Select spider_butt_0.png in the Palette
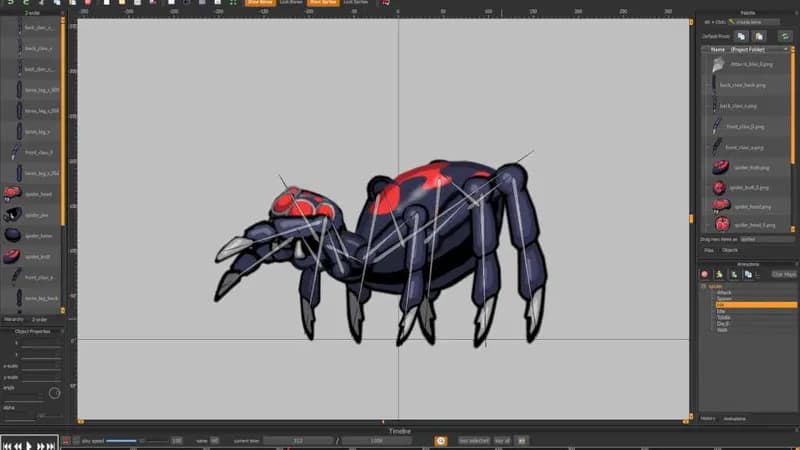The image size is (800, 450). pyautogui.click(x=747, y=188)
